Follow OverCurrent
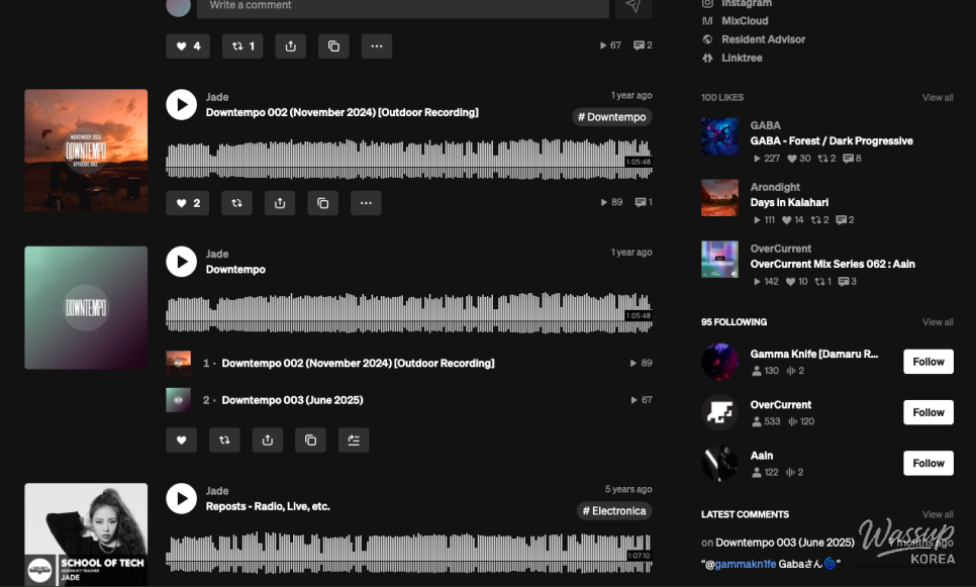The height and width of the screenshot is (587, 976). tap(927, 412)
